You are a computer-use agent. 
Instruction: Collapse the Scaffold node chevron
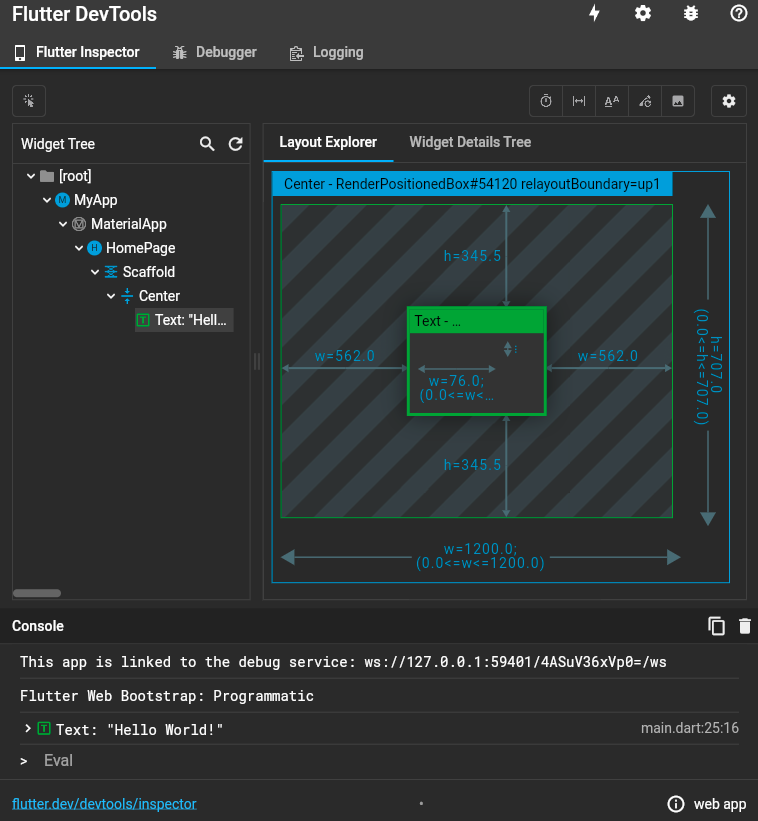point(96,272)
